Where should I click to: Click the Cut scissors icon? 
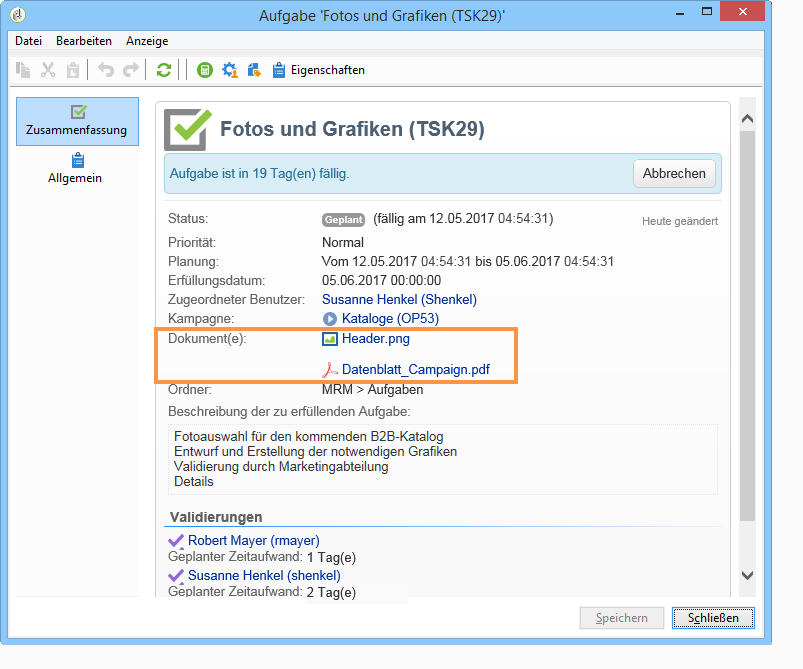pos(48,70)
